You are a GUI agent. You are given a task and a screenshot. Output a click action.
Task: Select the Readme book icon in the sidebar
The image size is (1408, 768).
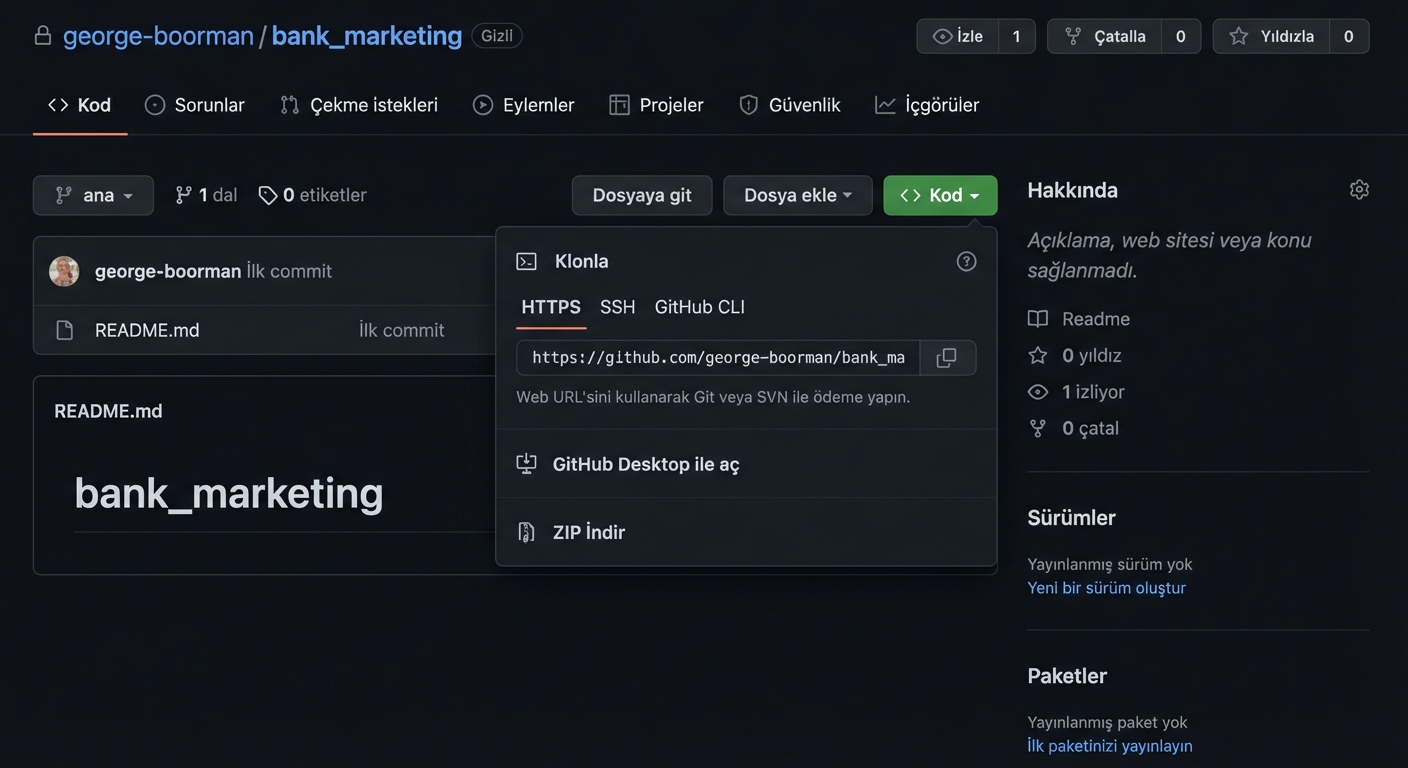coord(1037,318)
